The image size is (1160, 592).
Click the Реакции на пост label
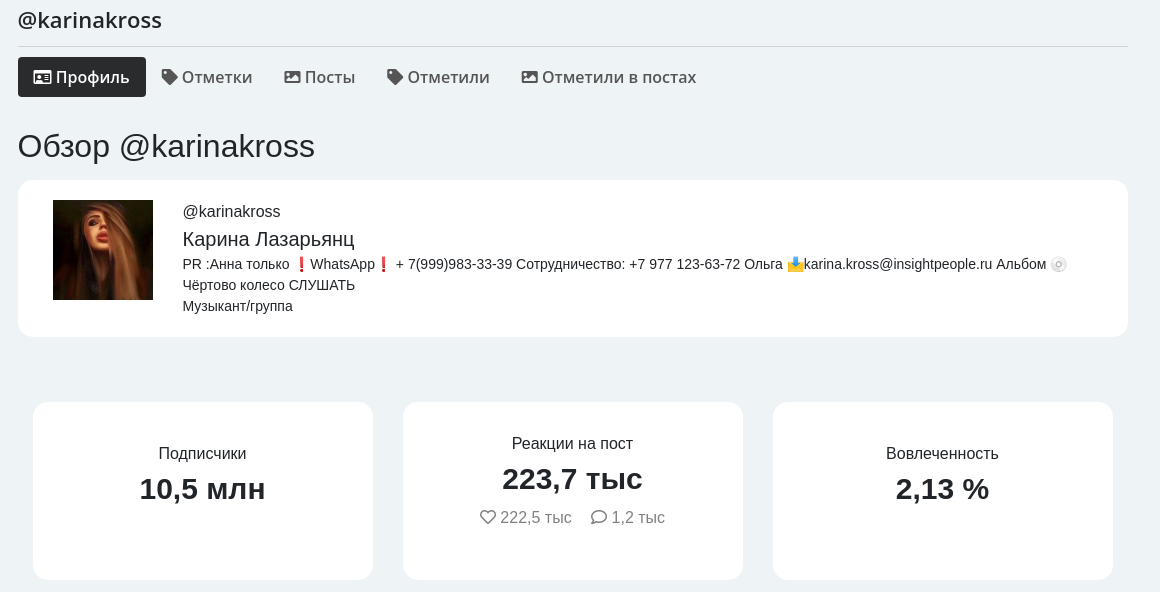click(x=573, y=444)
